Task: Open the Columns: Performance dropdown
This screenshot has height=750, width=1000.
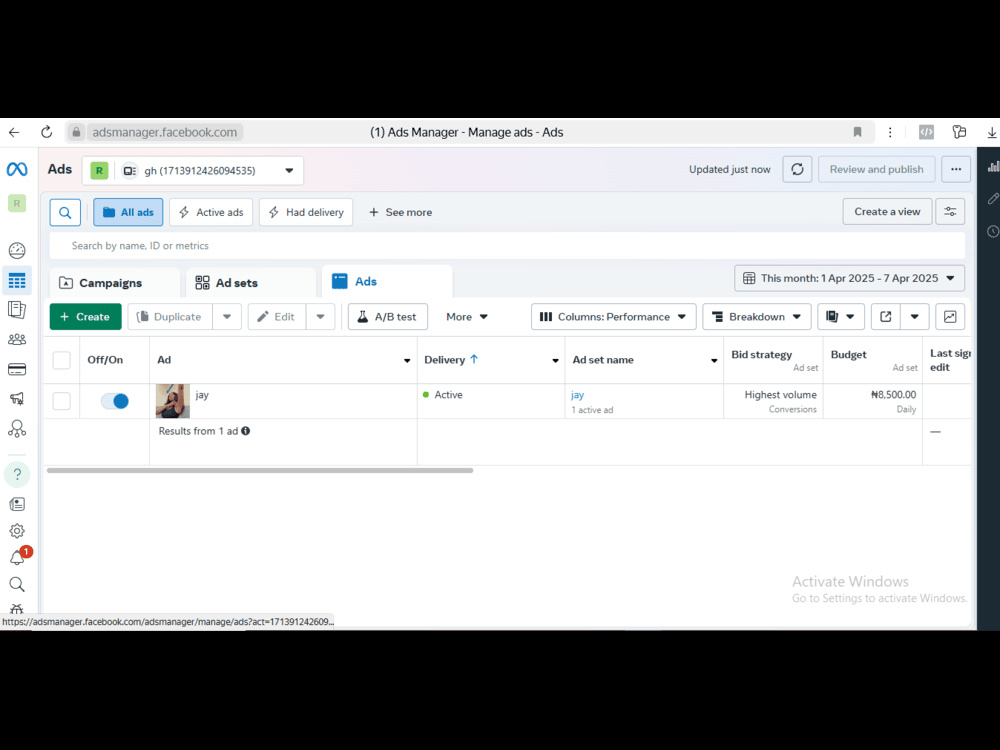Action: click(x=613, y=316)
